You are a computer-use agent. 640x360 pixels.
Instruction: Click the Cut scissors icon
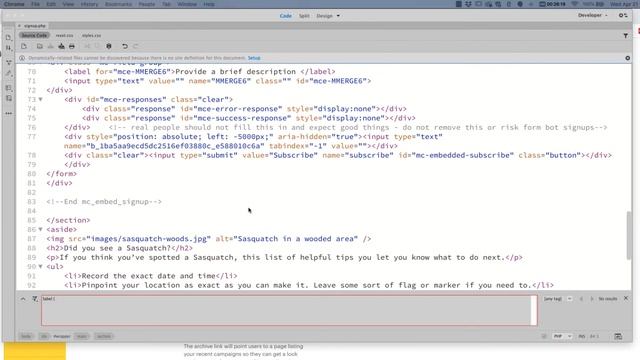coord(87,47)
